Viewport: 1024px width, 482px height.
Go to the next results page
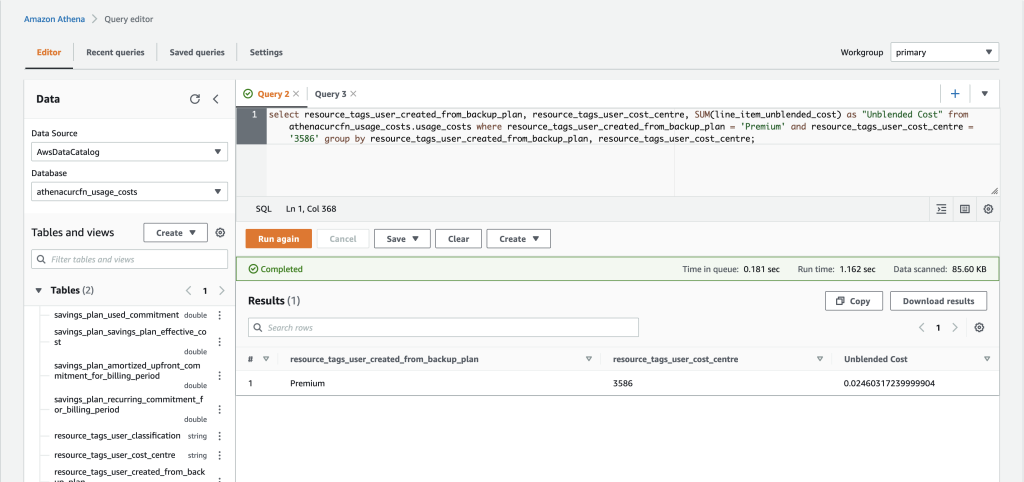pyautogui.click(x=955, y=328)
